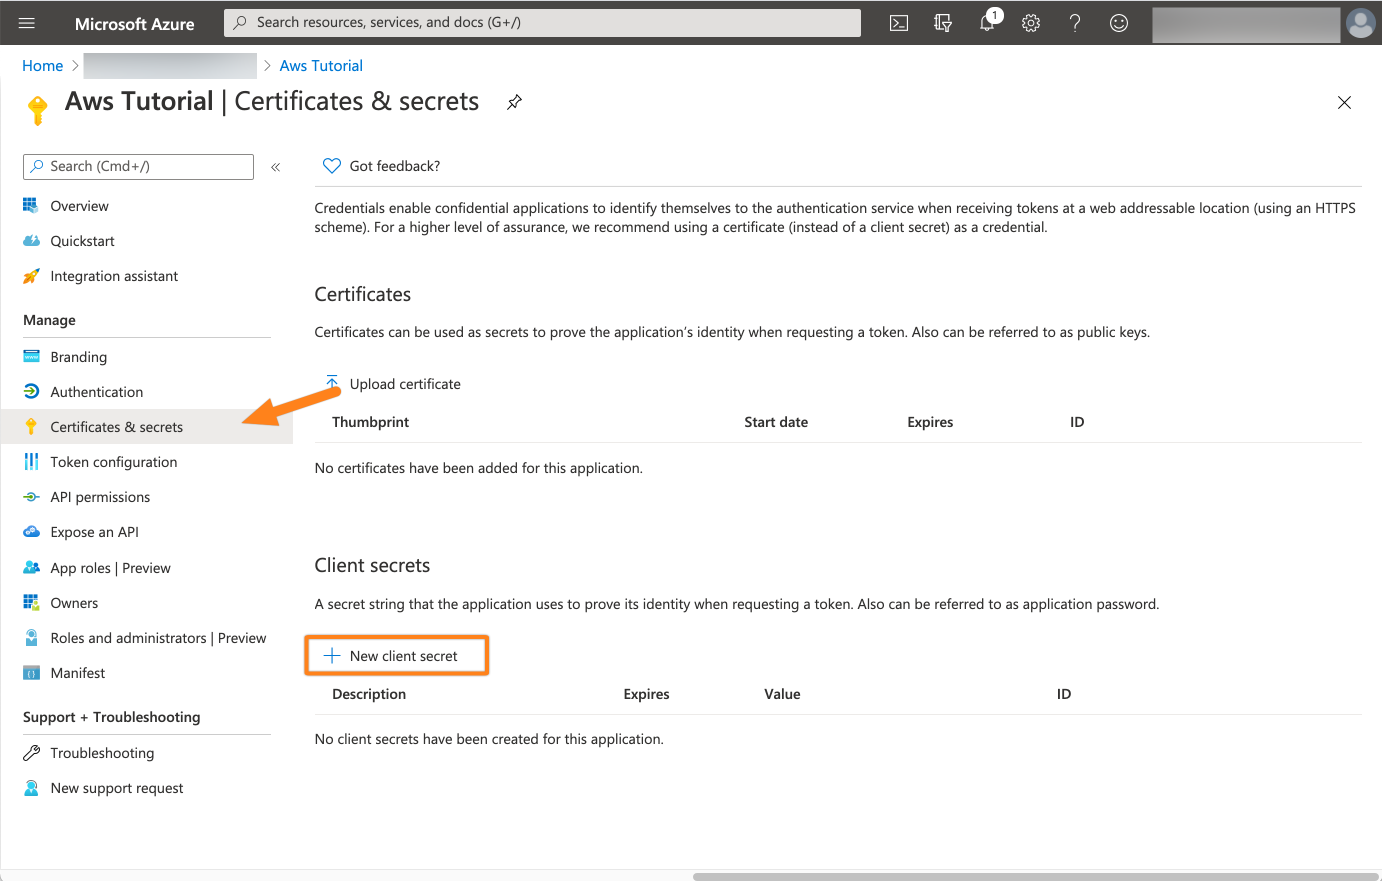1382x881 pixels.
Task: Click the Help question mark icon
Action: pos(1075,23)
